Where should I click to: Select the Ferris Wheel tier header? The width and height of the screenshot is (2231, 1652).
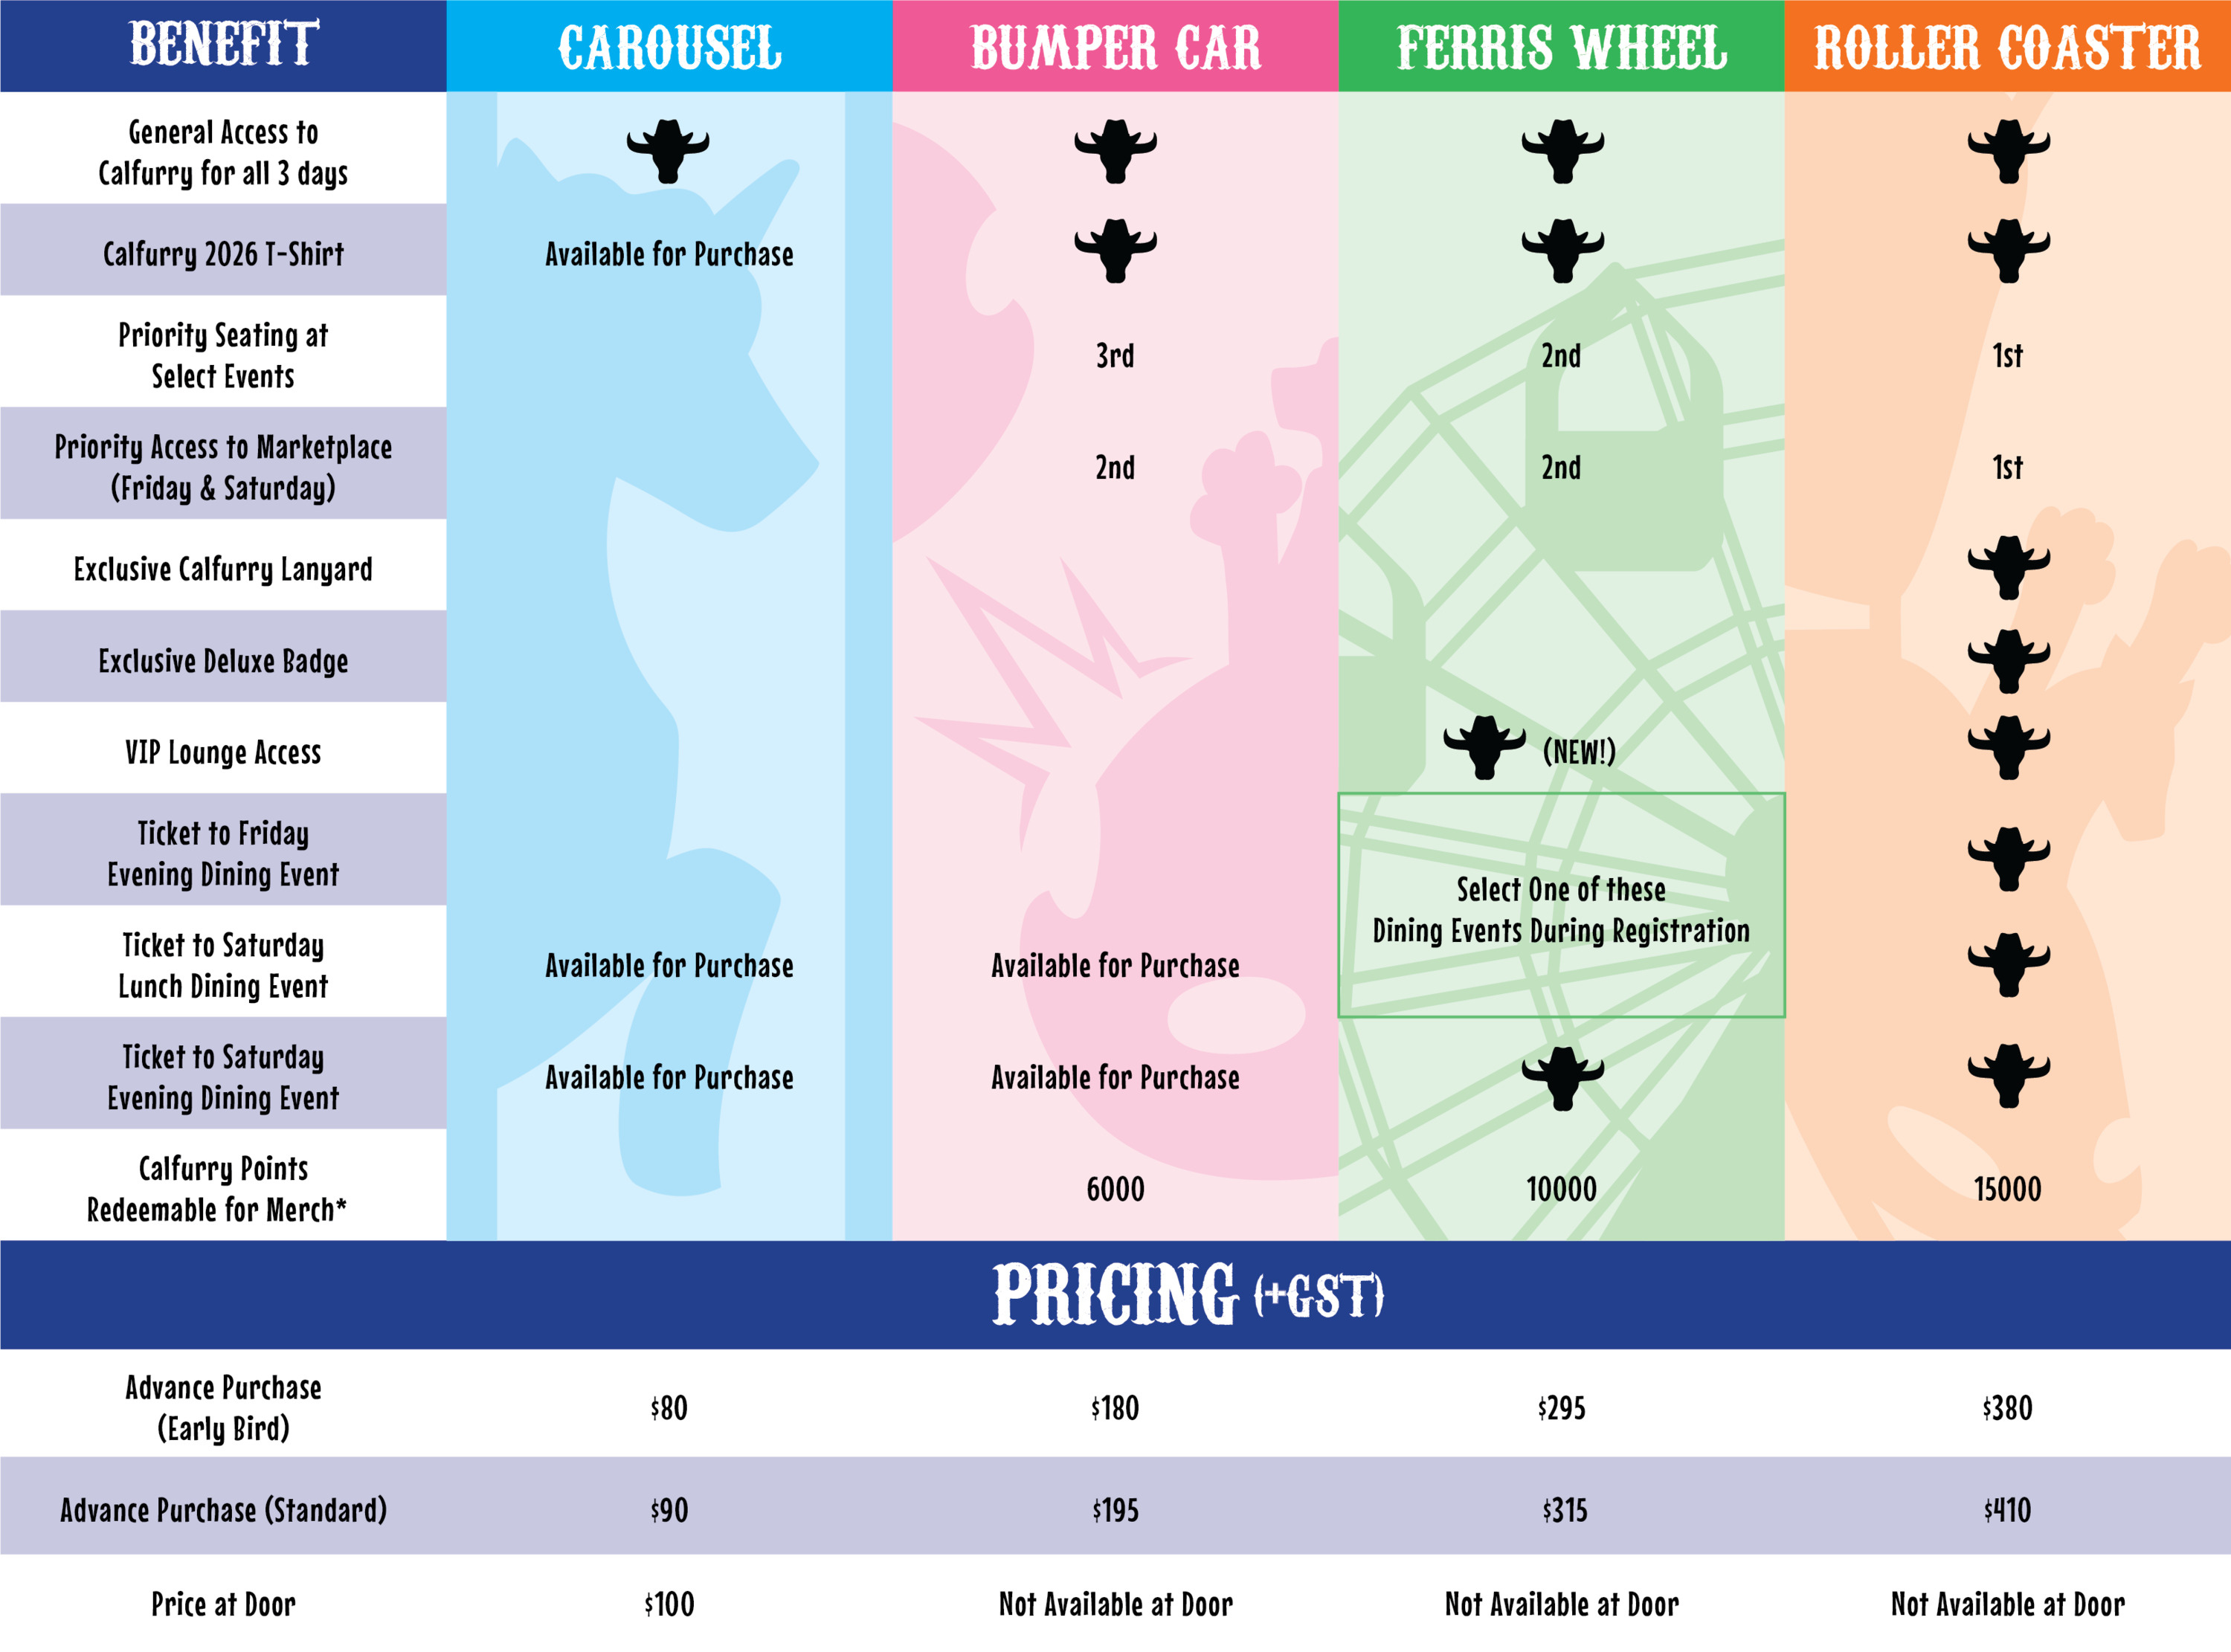[1561, 47]
